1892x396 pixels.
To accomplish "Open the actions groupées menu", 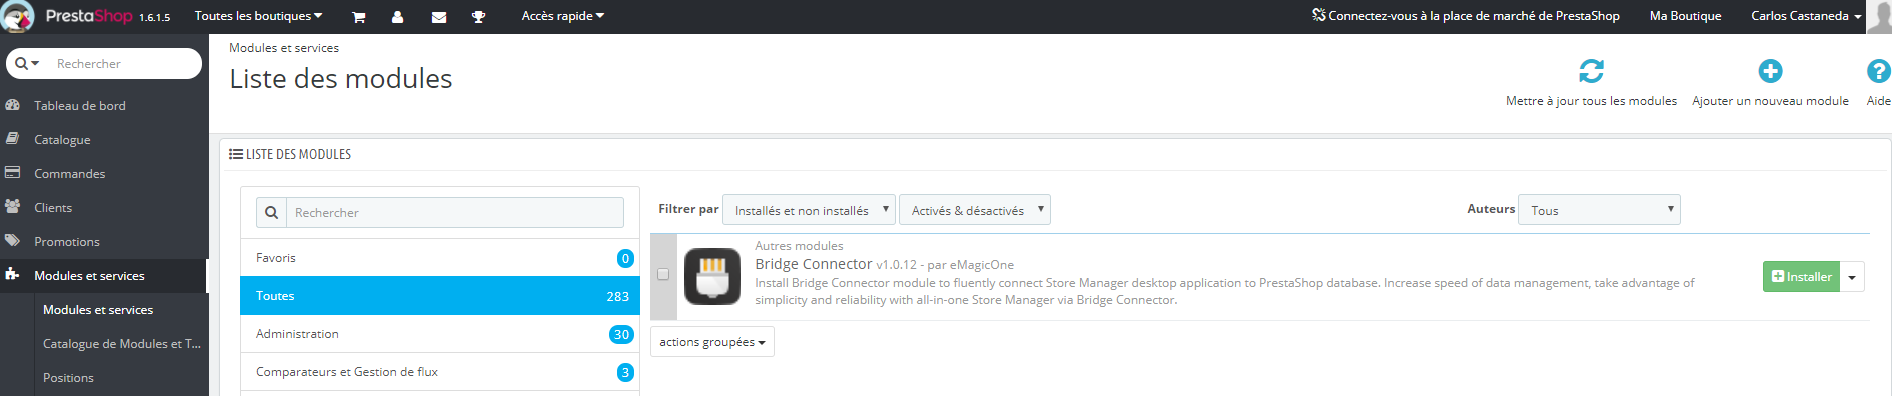I will tap(712, 342).
